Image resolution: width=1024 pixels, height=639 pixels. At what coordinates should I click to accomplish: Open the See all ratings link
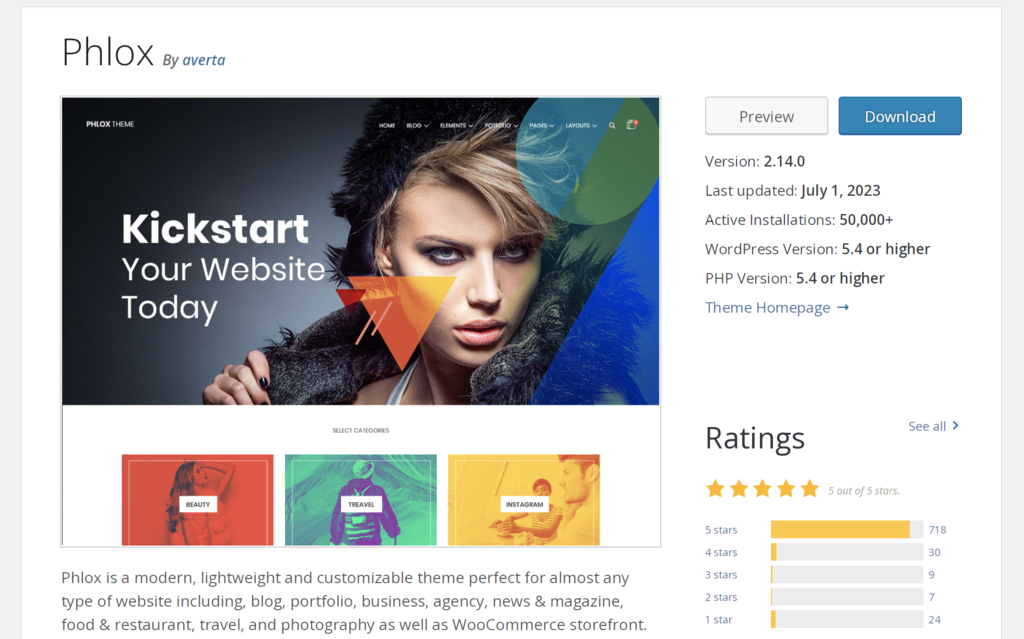tap(933, 426)
